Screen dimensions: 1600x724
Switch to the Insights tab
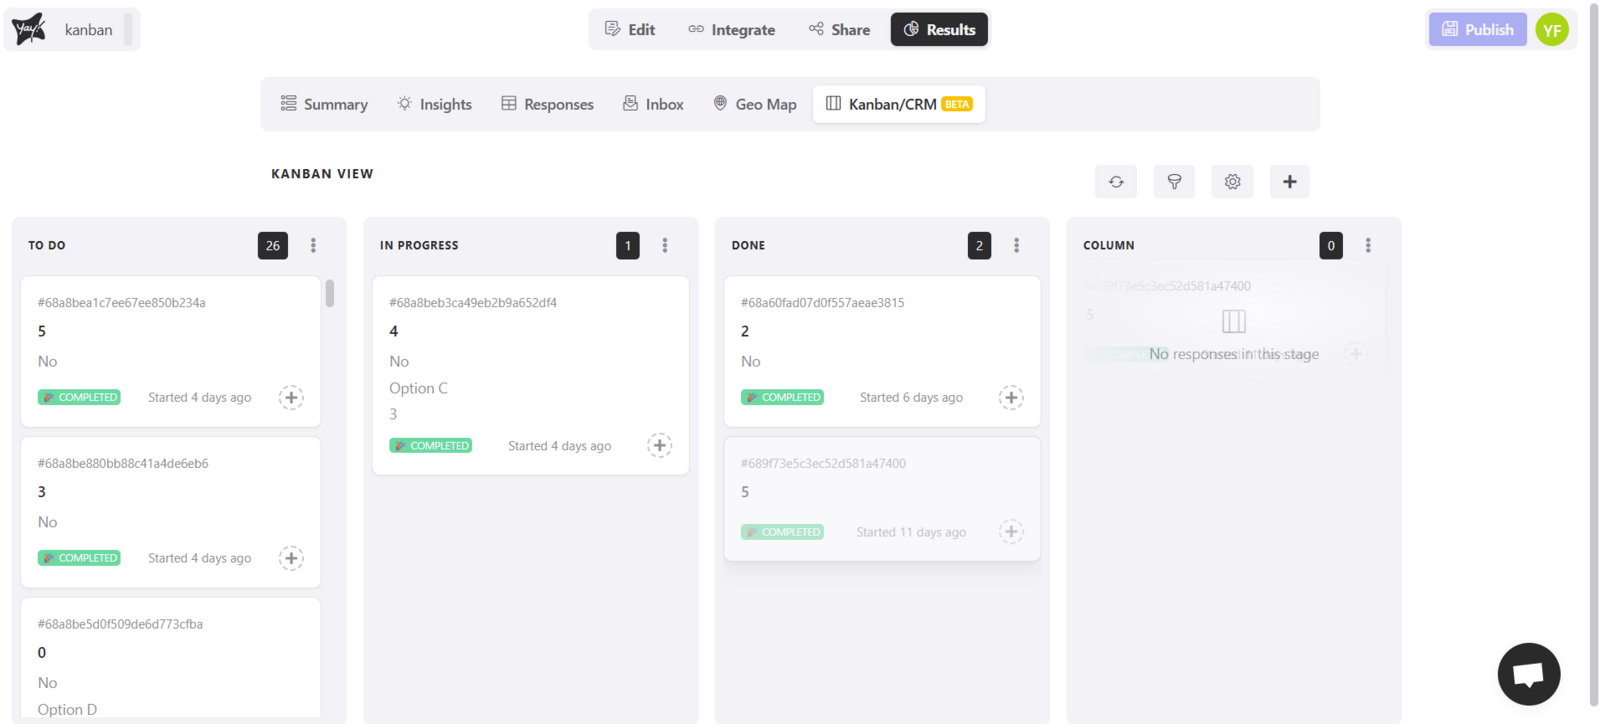(434, 104)
